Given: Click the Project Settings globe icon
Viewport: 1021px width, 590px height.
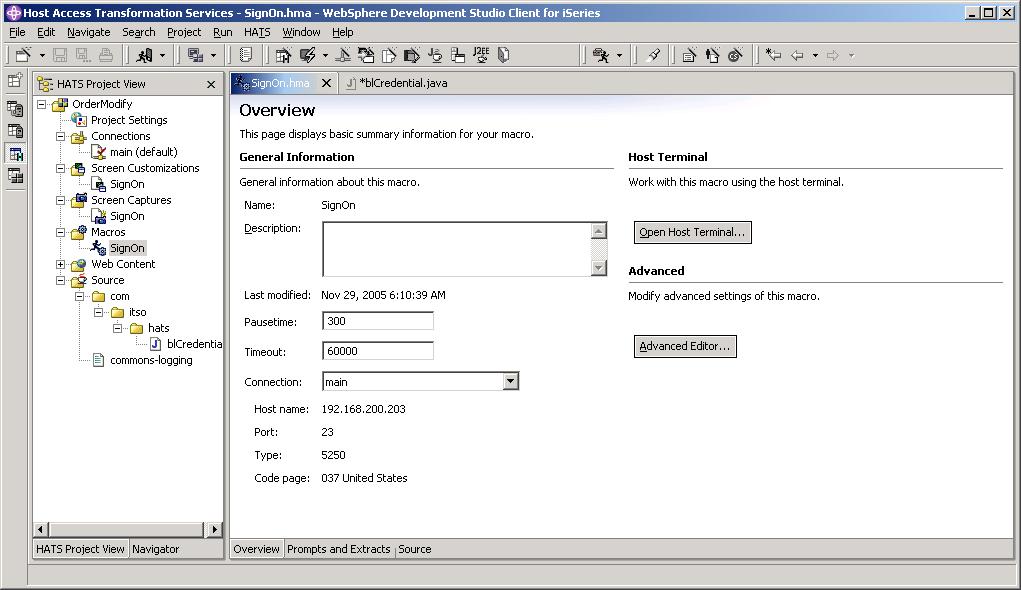Looking at the screenshot, I should [x=79, y=120].
